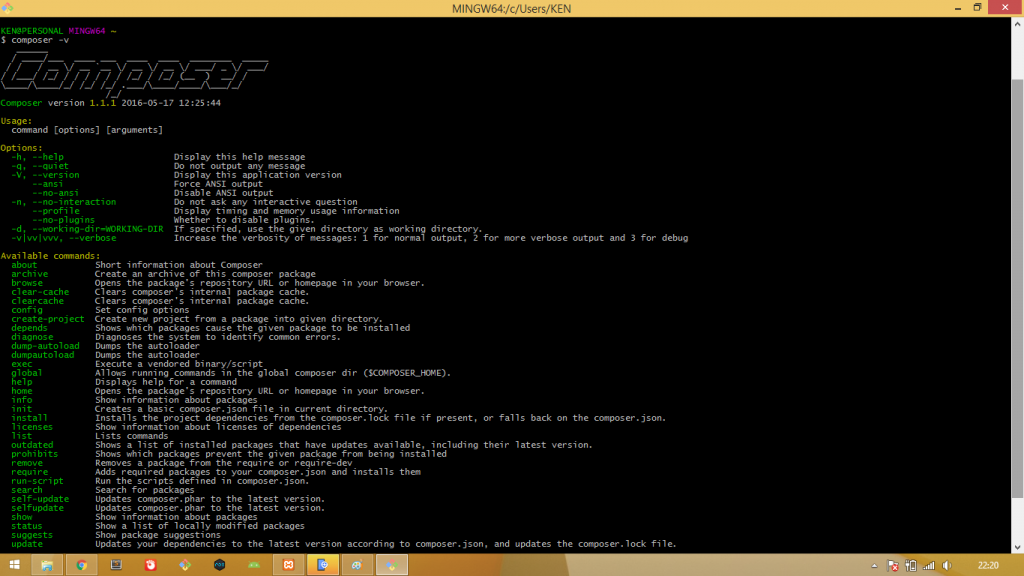This screenshot has width=1024, height=576.
Task: Click the typed command "composer -v"
Action: [x=40, y=40]
